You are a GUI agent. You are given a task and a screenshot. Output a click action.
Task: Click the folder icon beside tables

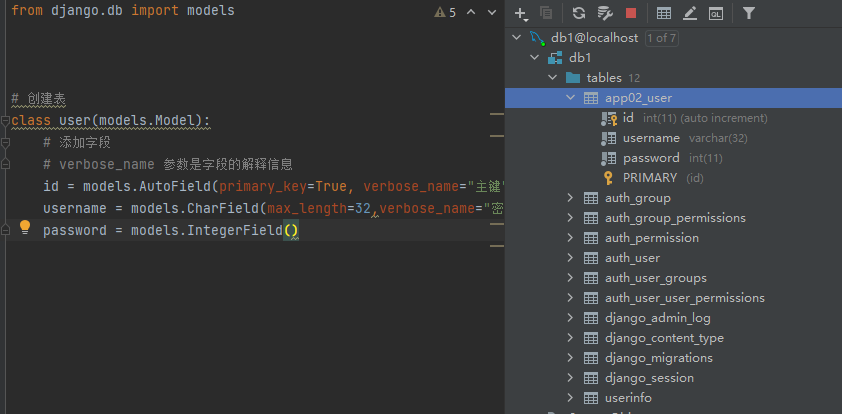coord(573,78)
